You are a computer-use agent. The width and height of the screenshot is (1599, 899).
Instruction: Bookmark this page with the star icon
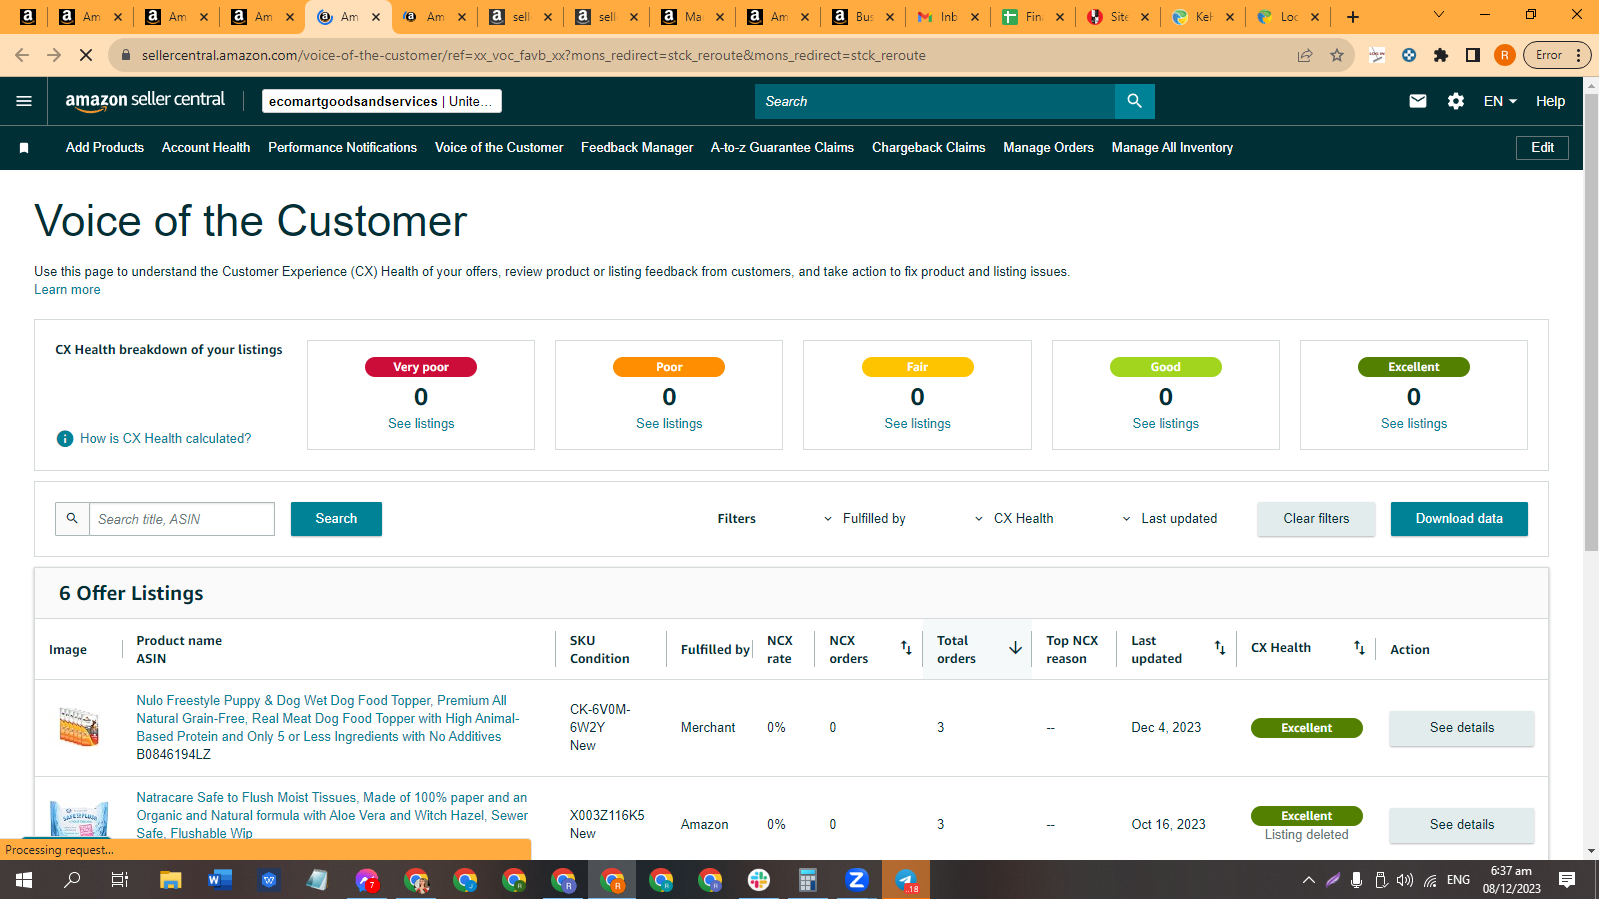1337,55
